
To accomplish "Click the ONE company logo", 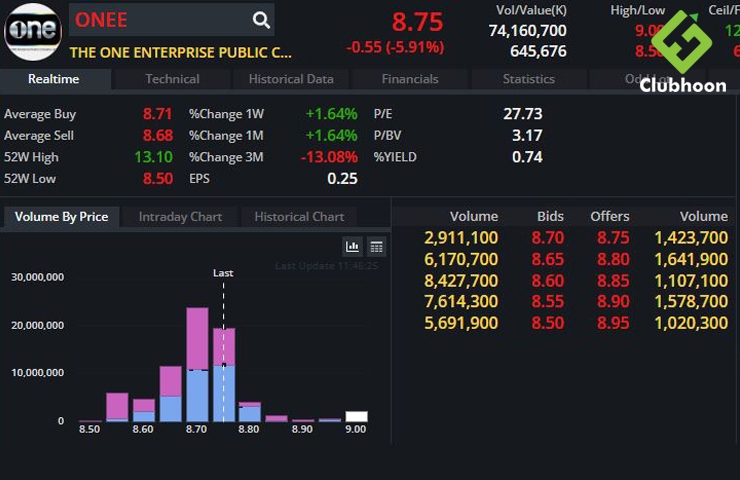I will [x=33, y=31].
